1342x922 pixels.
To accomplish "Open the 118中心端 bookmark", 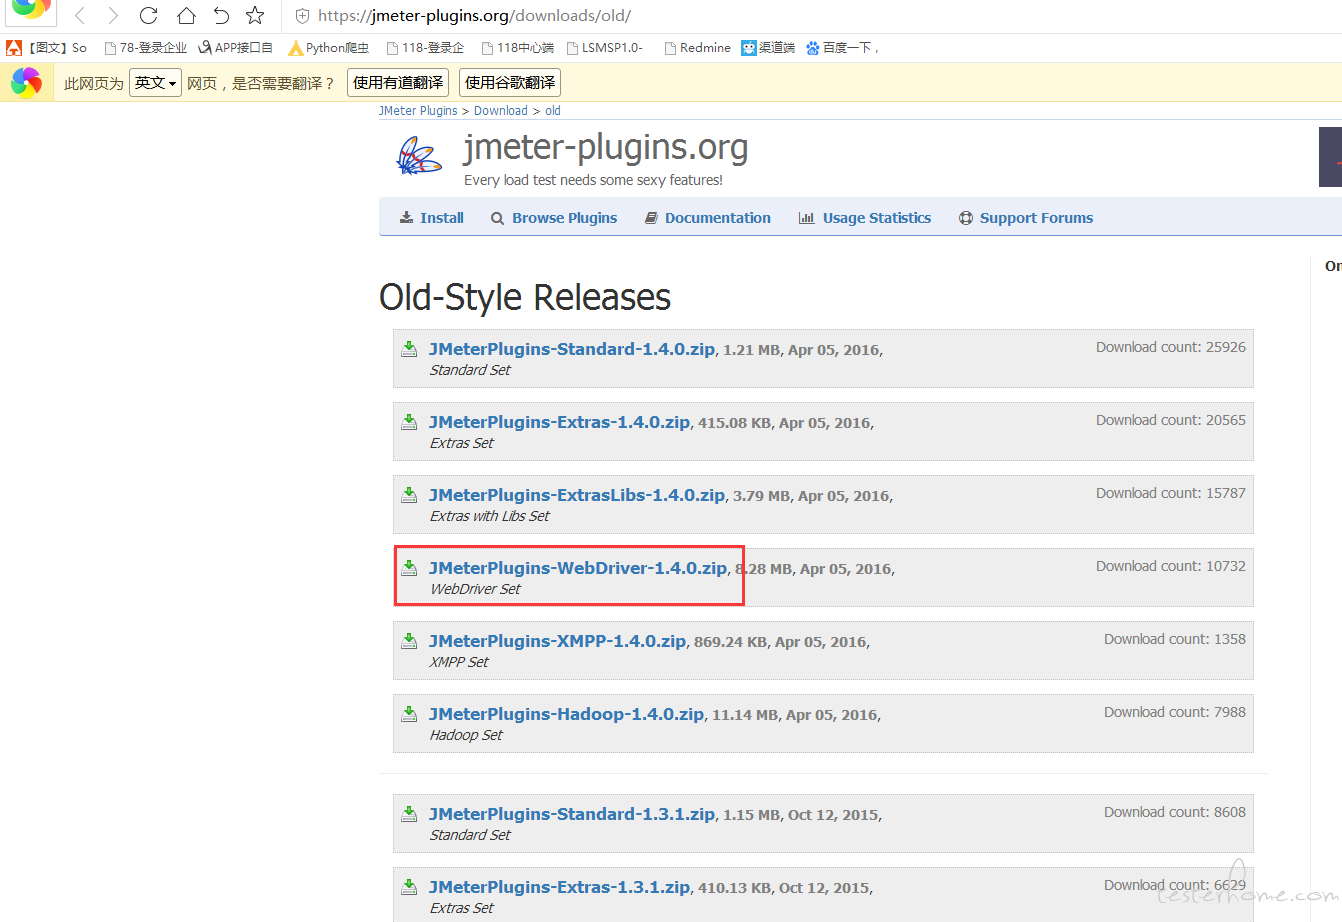I will (x=518, y=47).
